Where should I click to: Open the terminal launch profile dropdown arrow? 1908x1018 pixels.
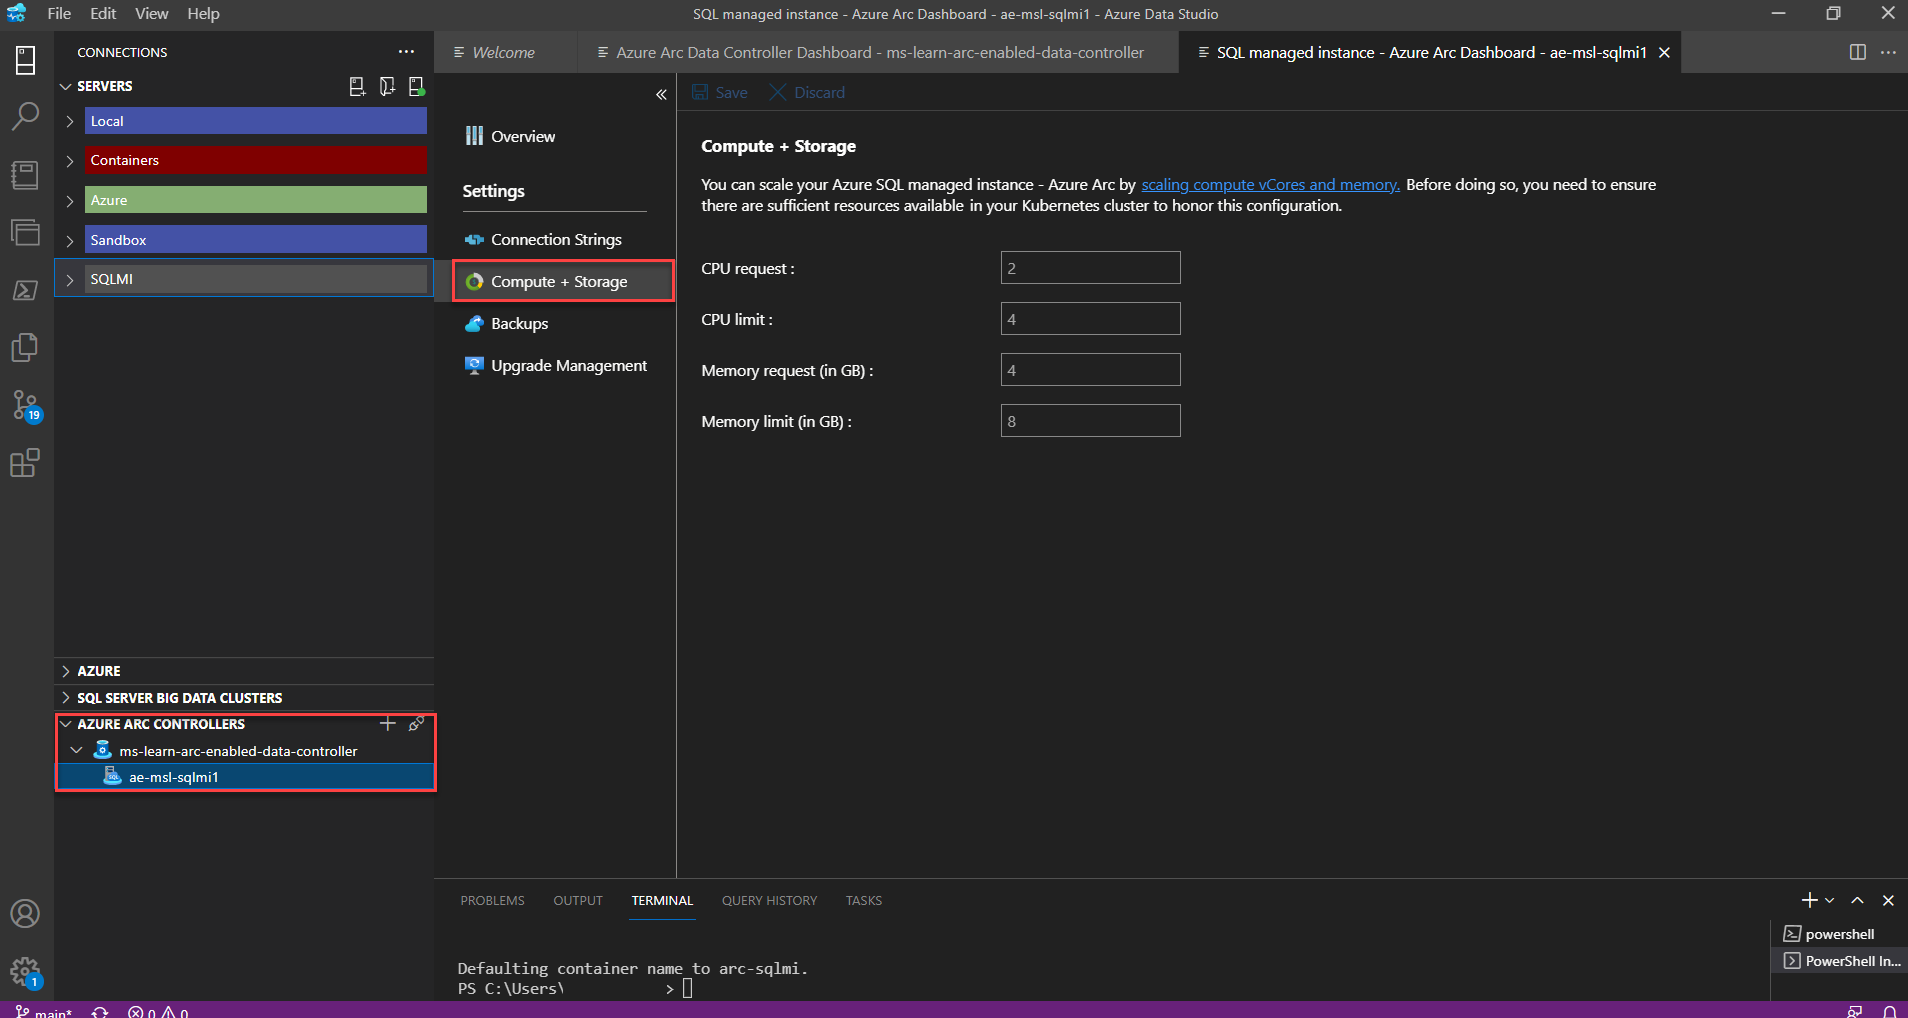point(1830,900)
